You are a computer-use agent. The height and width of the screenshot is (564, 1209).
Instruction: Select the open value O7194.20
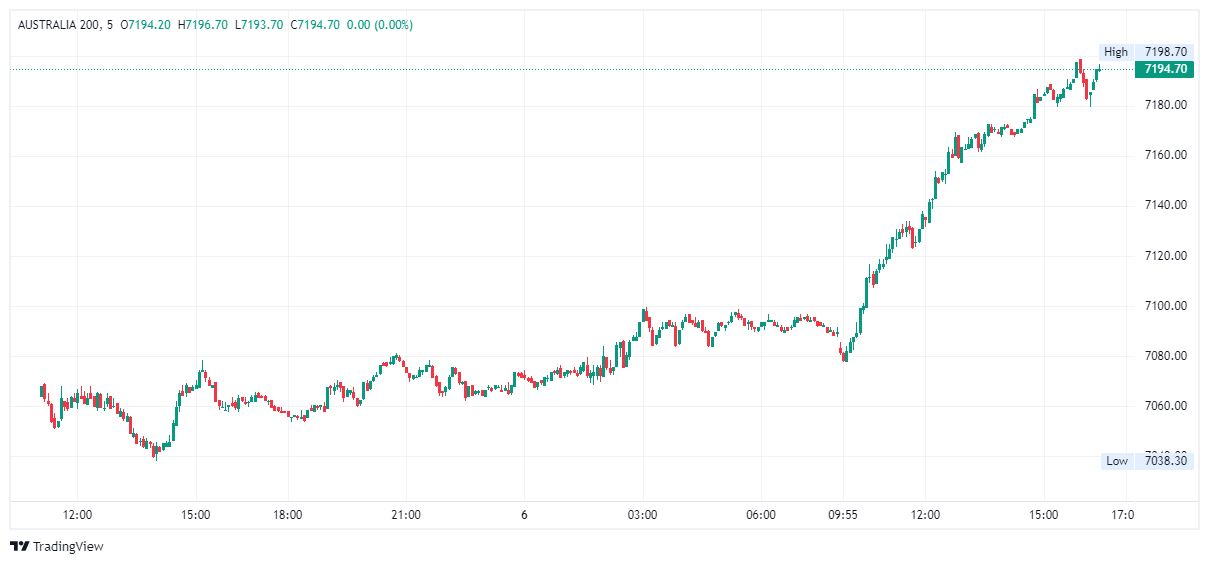click(145, 24)
